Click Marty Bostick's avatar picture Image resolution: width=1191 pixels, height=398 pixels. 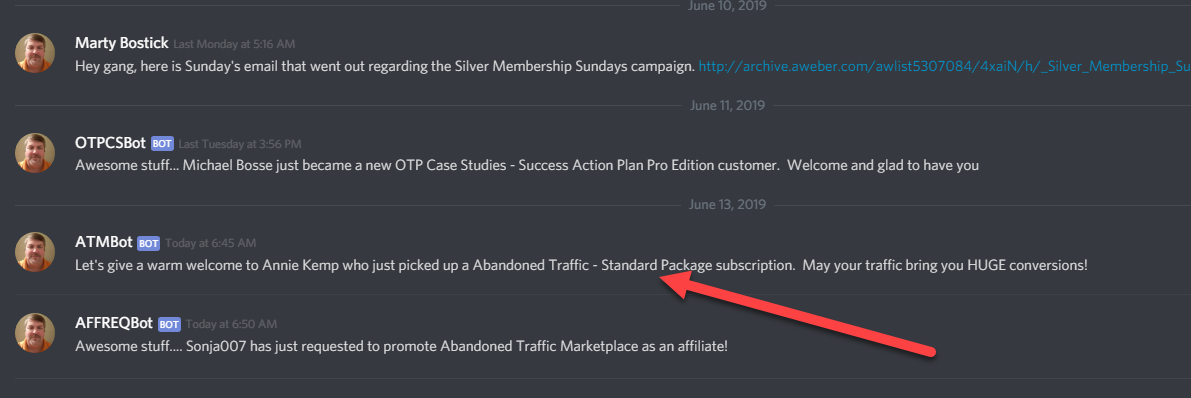coord(35,53)
